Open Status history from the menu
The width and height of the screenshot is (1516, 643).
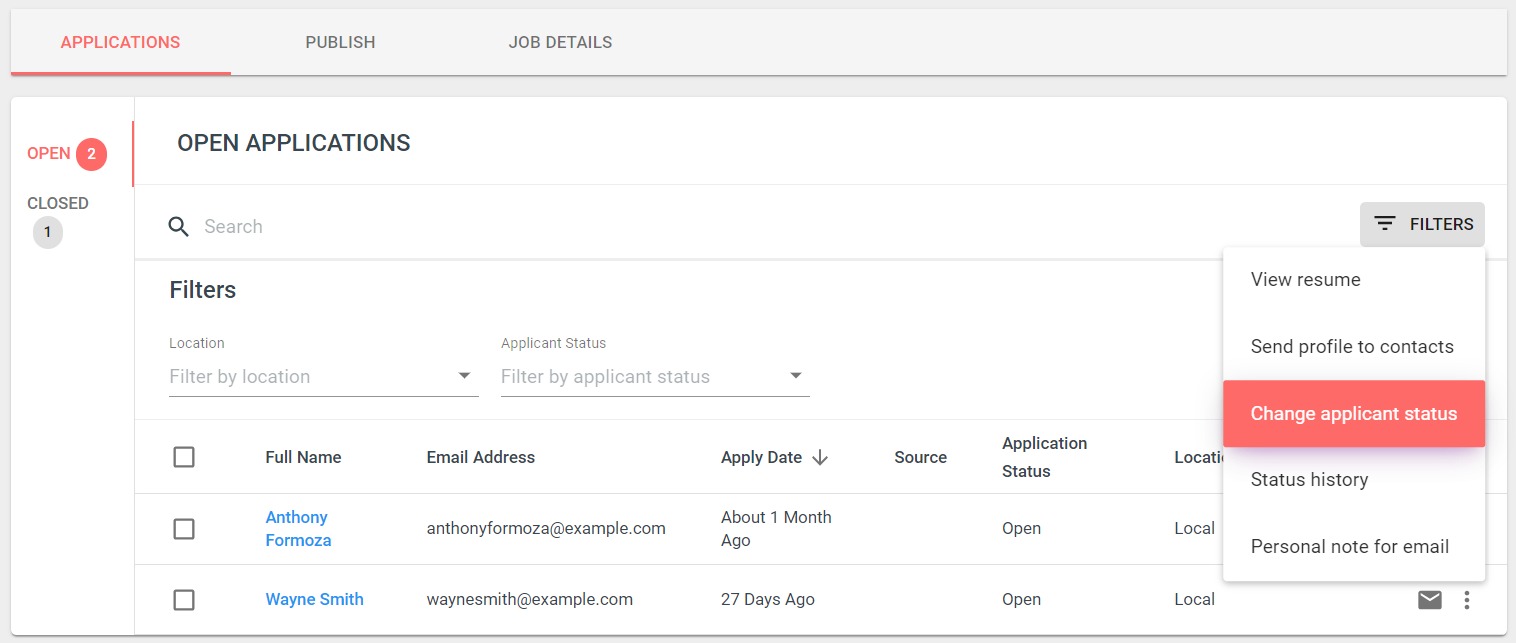click(1309, 480)
